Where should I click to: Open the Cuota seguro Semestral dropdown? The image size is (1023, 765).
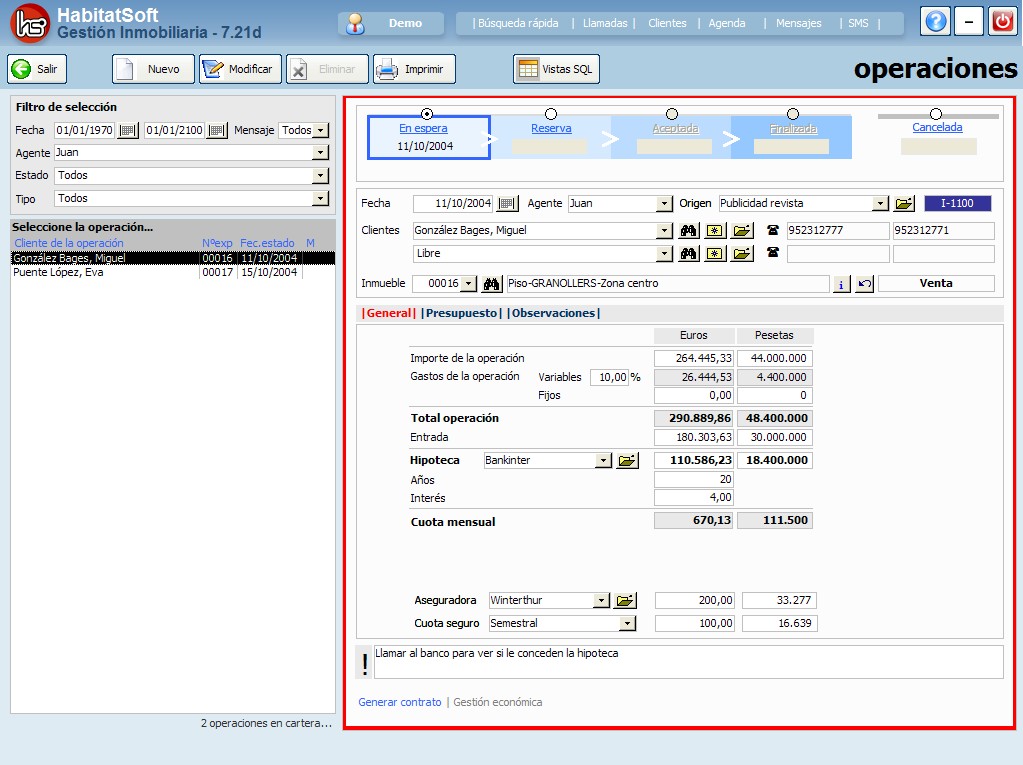(x=627, y=623)
